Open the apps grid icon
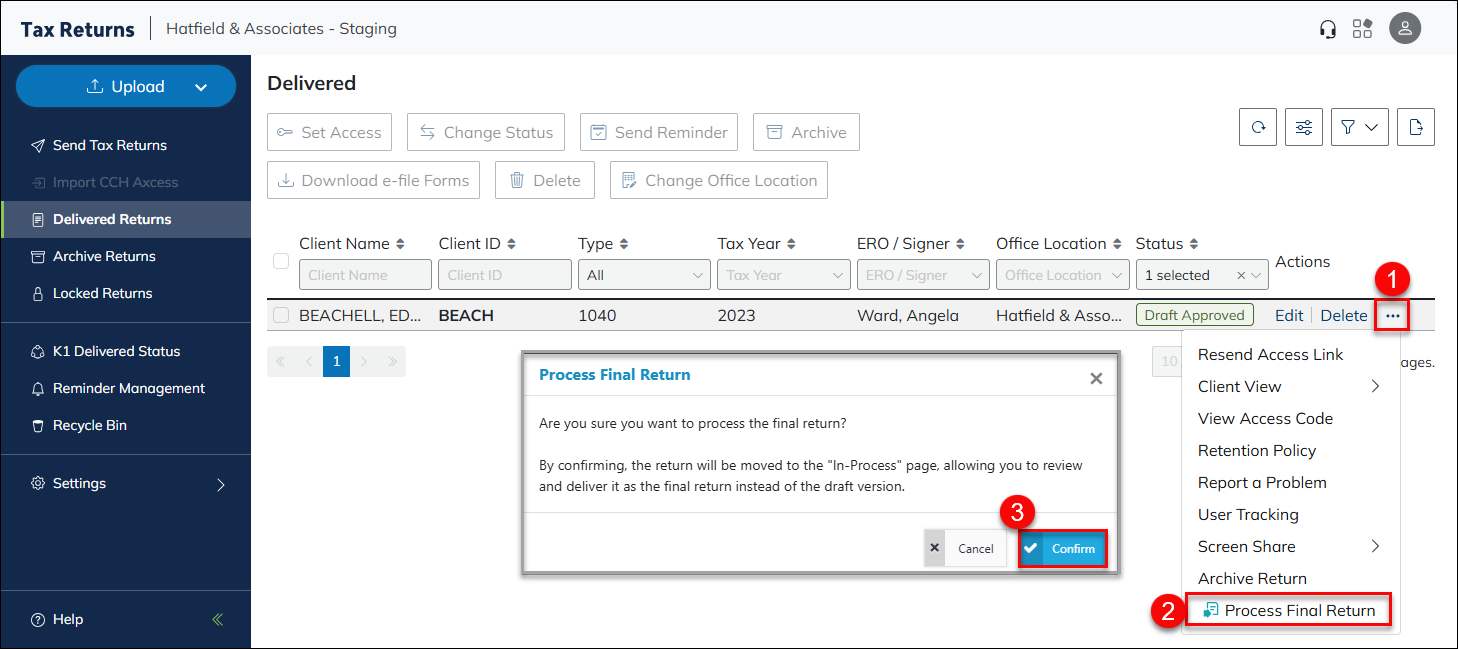The image size is (1458, 649). click(x=1362, y=29)
